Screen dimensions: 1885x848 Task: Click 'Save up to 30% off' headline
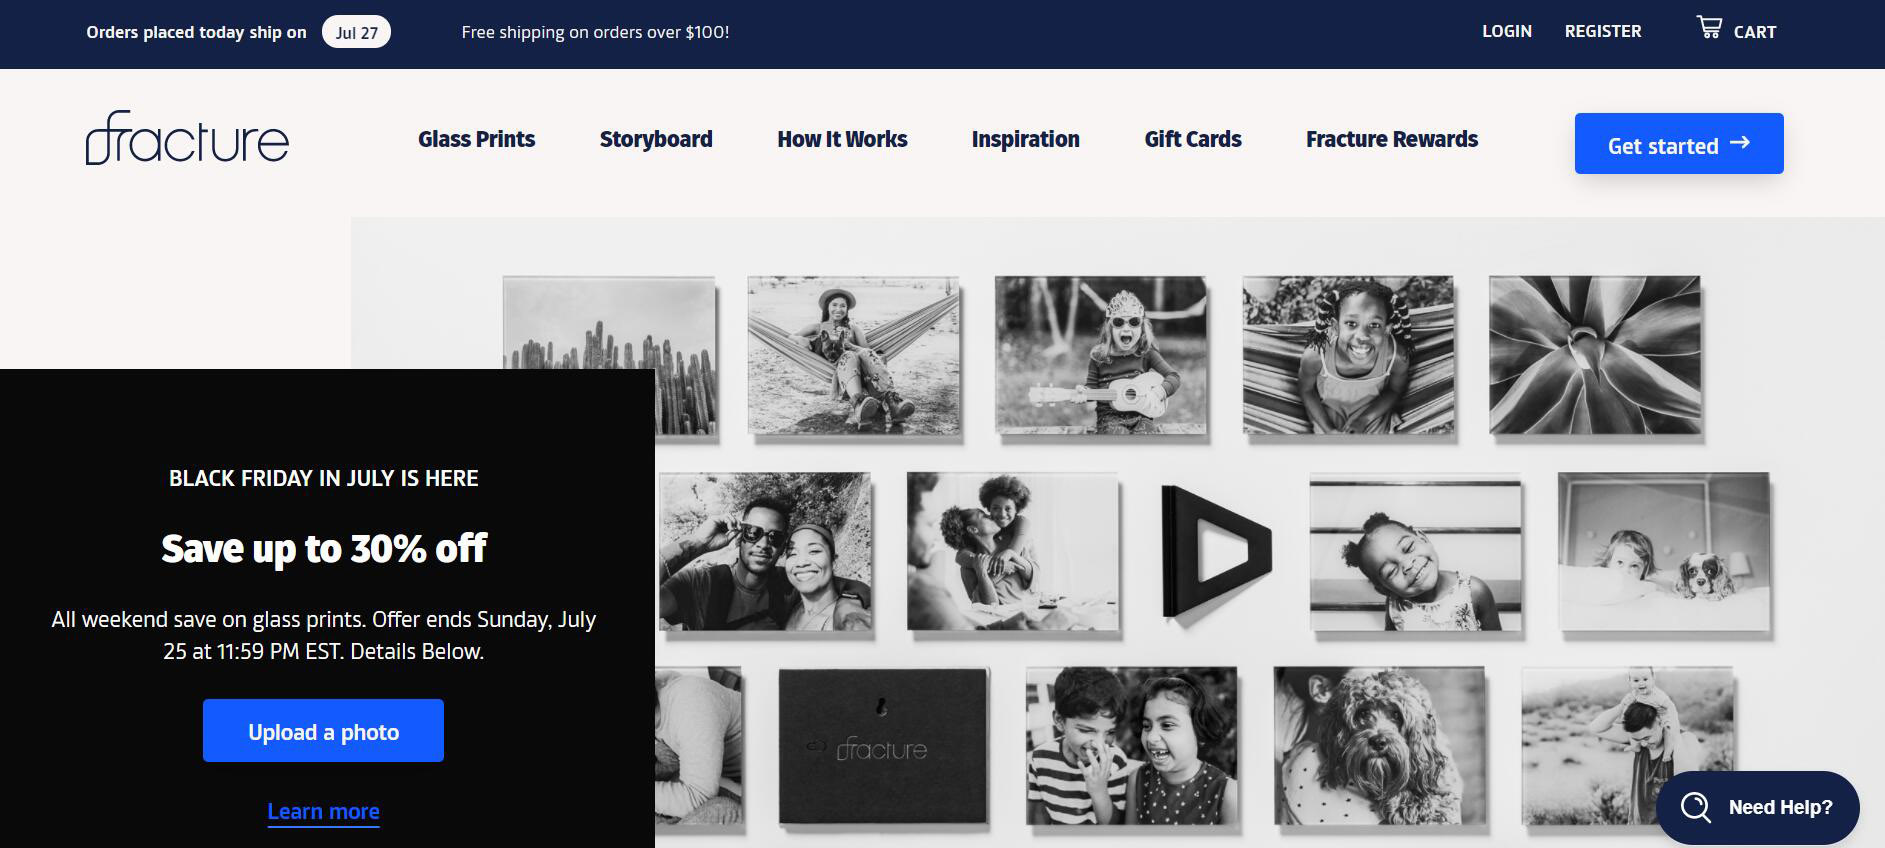coord(324,548)
